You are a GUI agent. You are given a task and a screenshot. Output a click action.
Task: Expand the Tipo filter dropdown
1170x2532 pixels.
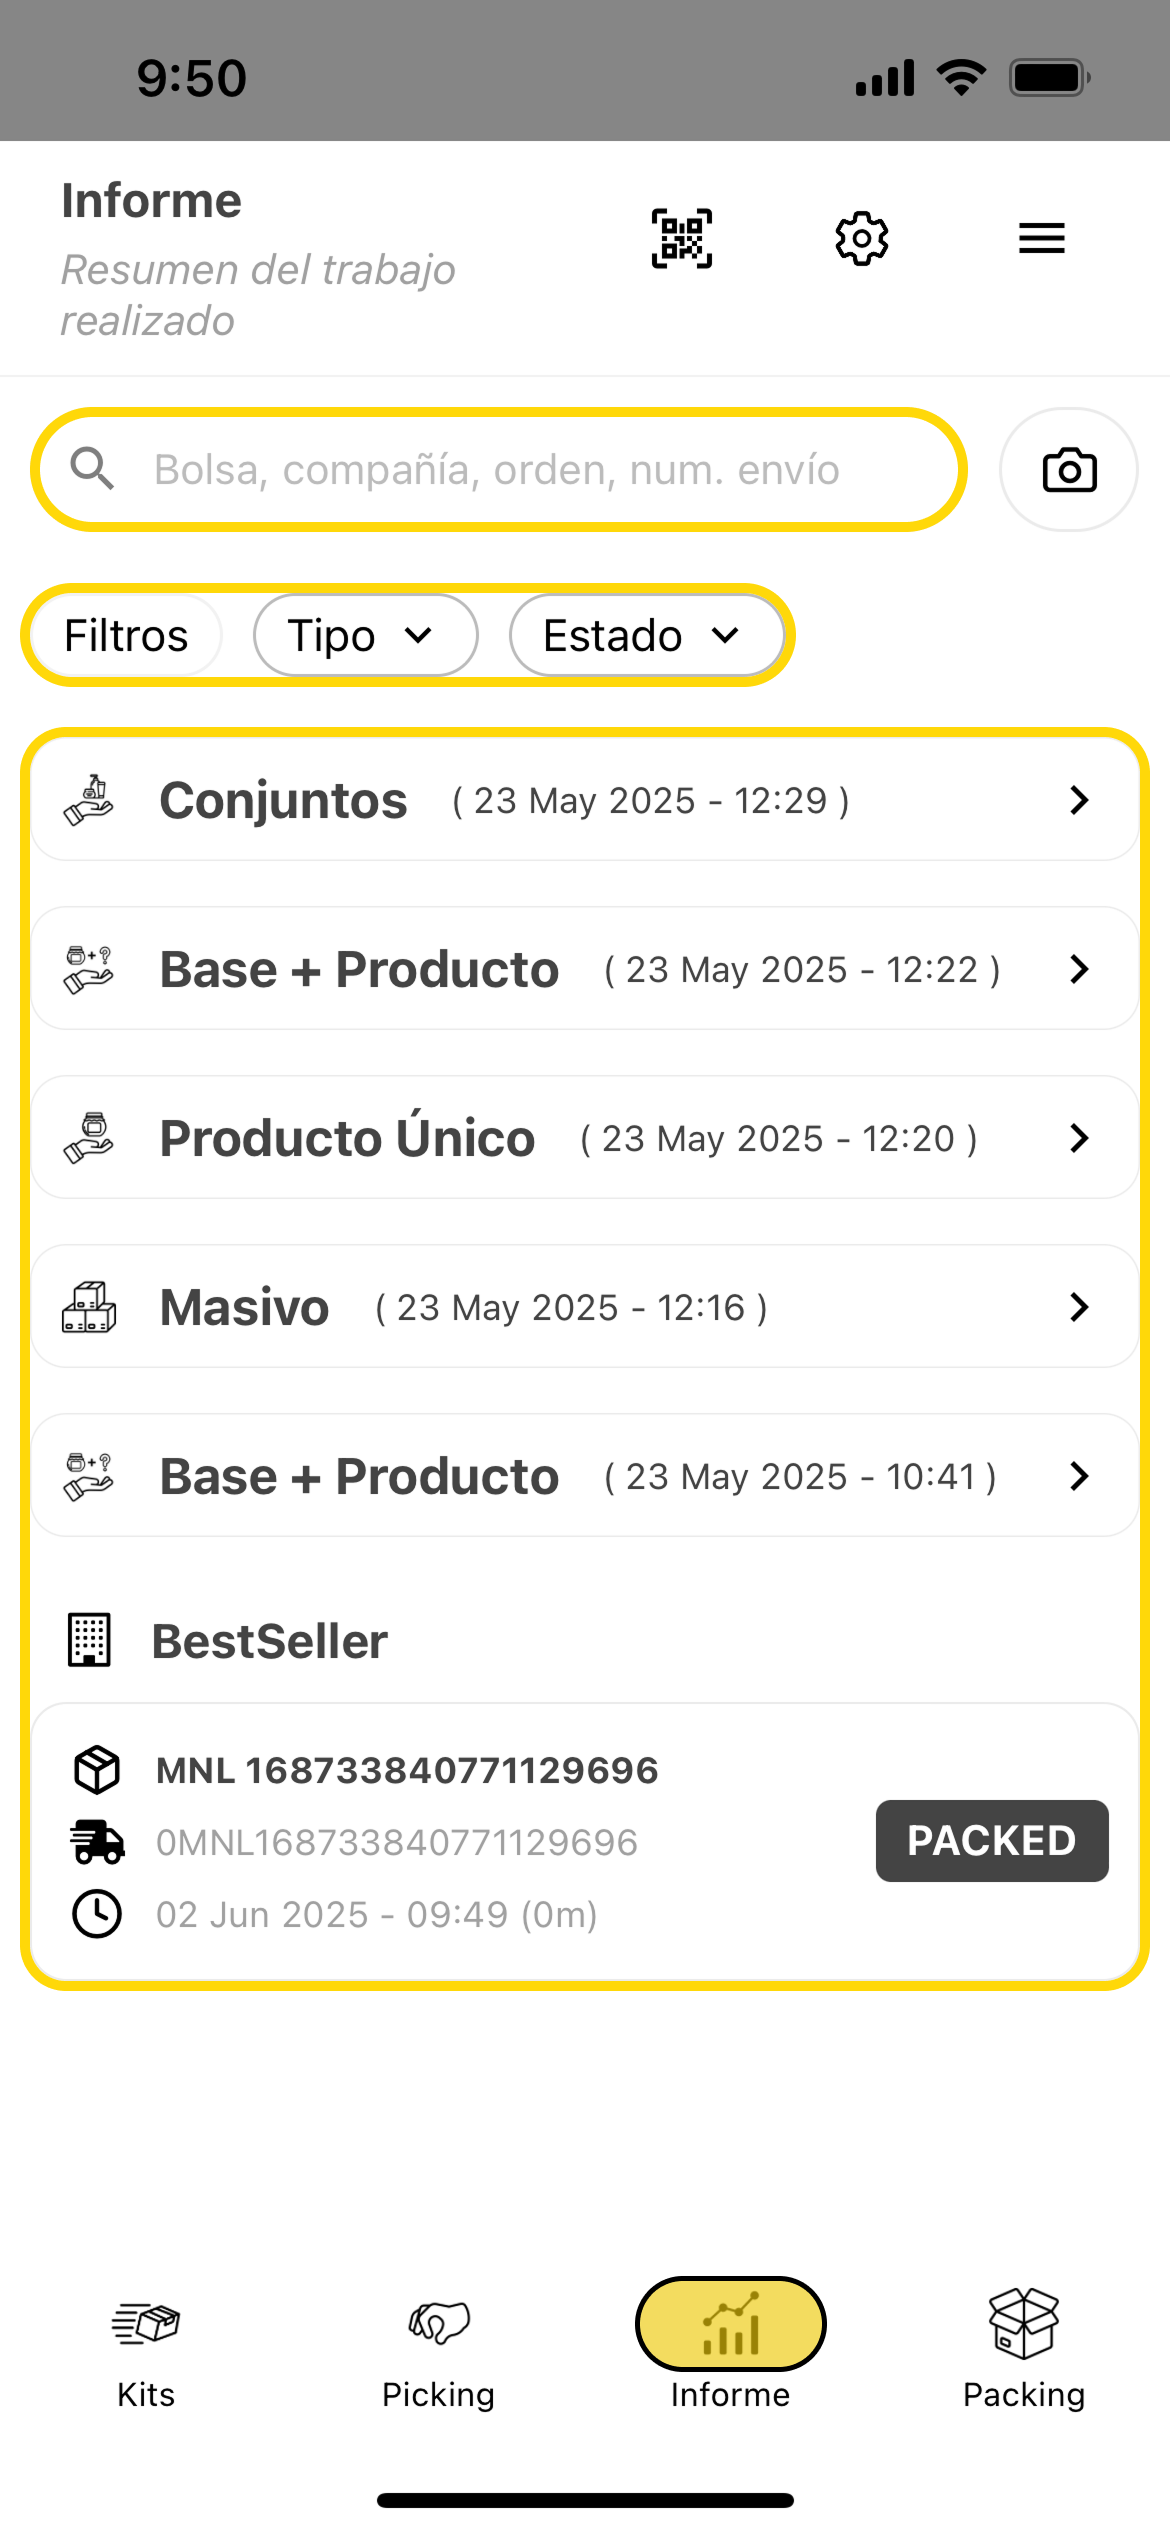[365, 636]
